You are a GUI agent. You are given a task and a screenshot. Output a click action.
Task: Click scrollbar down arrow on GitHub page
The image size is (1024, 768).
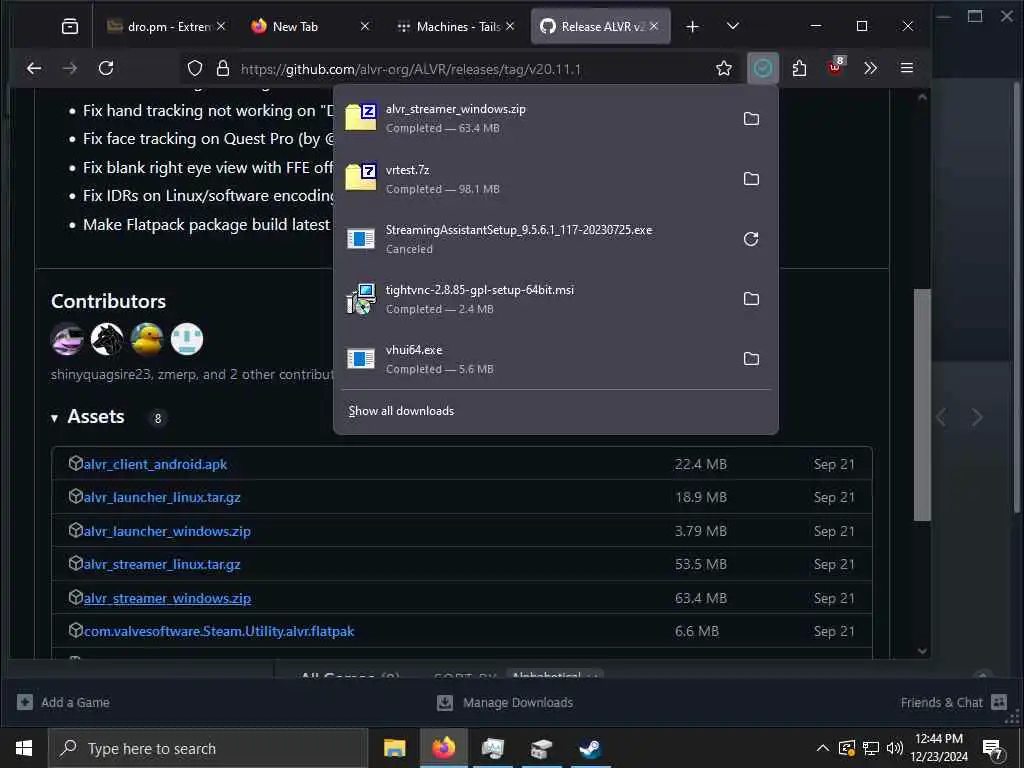coord(922,650)
